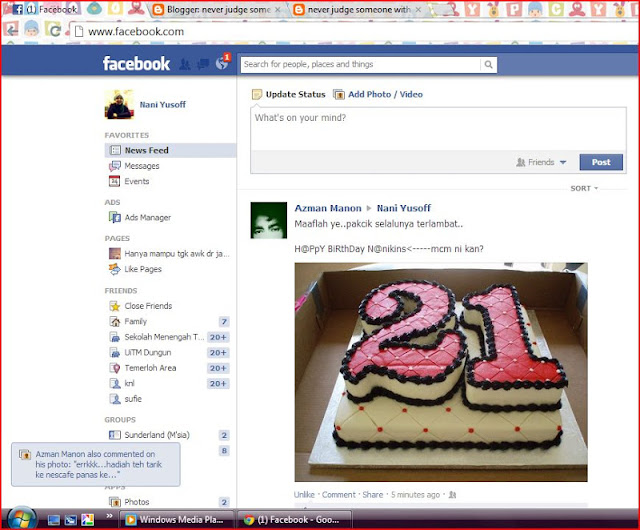Open the Close Friends list

[x=148, y=306]
